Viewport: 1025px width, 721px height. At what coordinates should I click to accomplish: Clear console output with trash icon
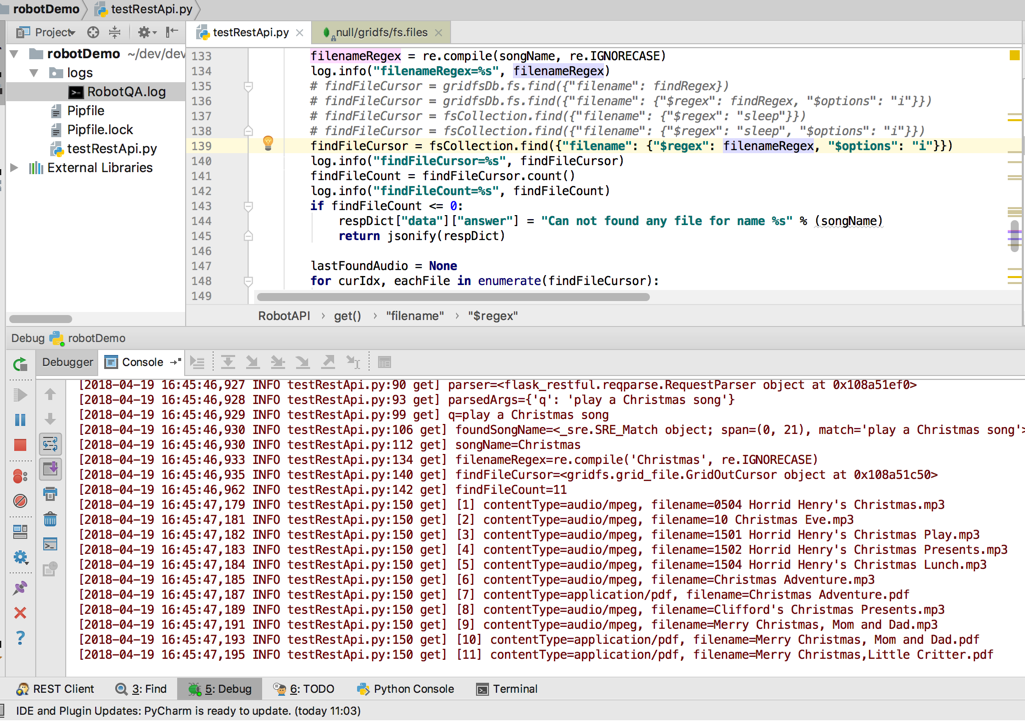[x=50, y=519]
